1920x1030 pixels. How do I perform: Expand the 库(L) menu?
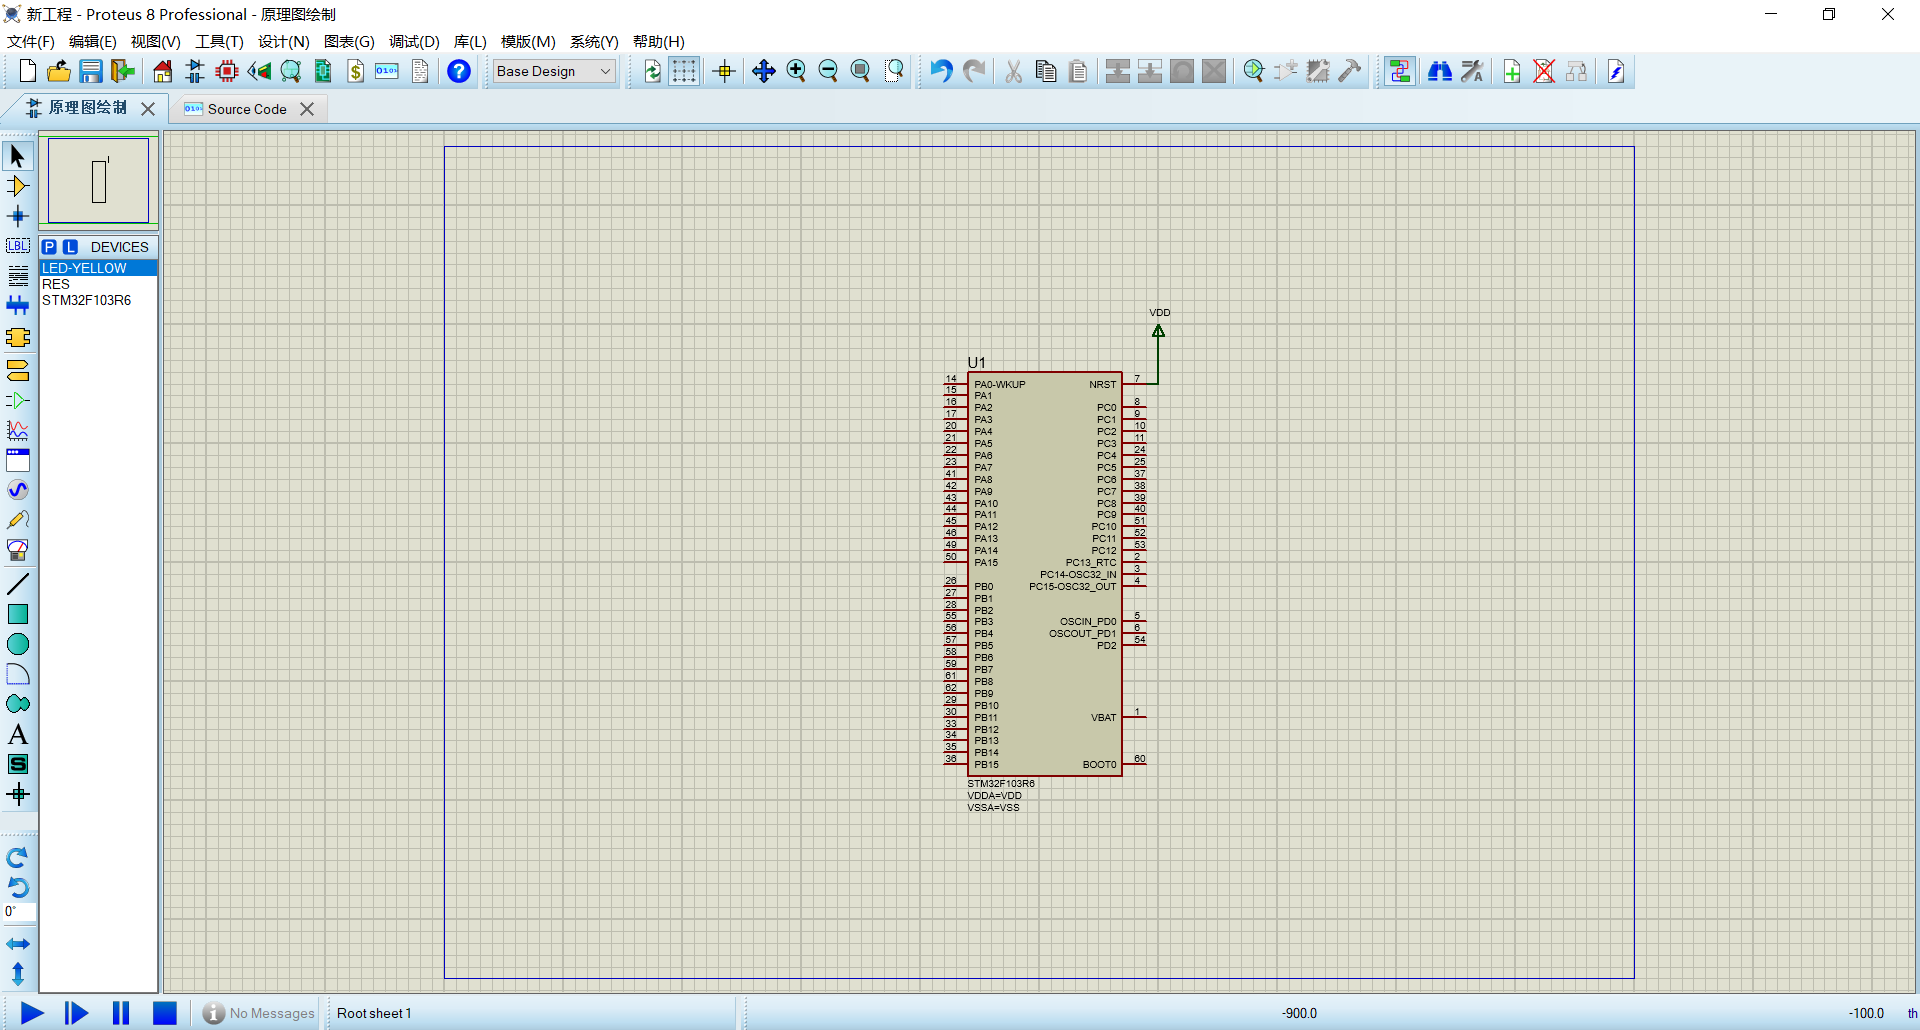pyautogui.click(x=469, y=42)
